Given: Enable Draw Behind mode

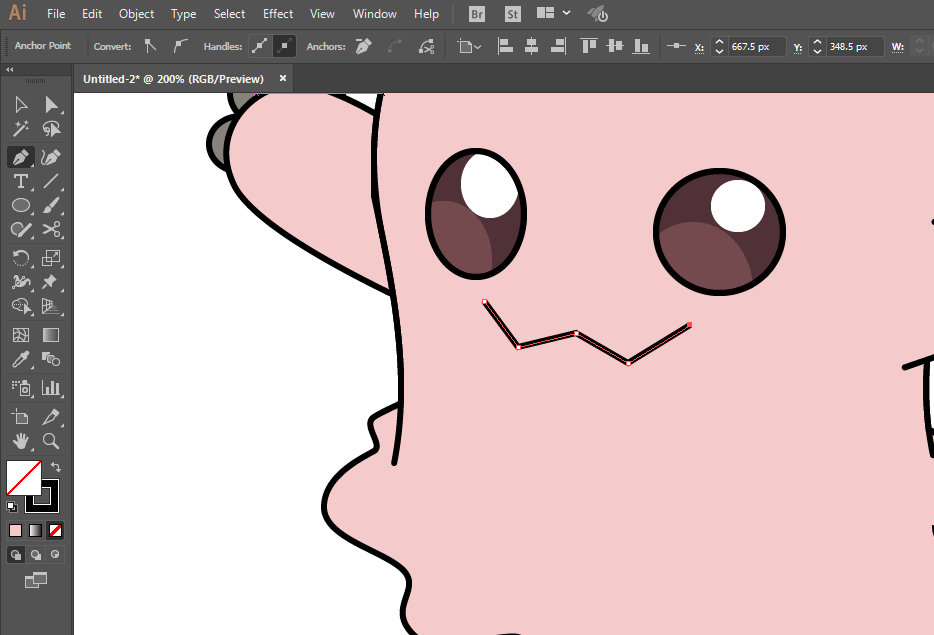Looking at the screenshot, I should 36,555.
